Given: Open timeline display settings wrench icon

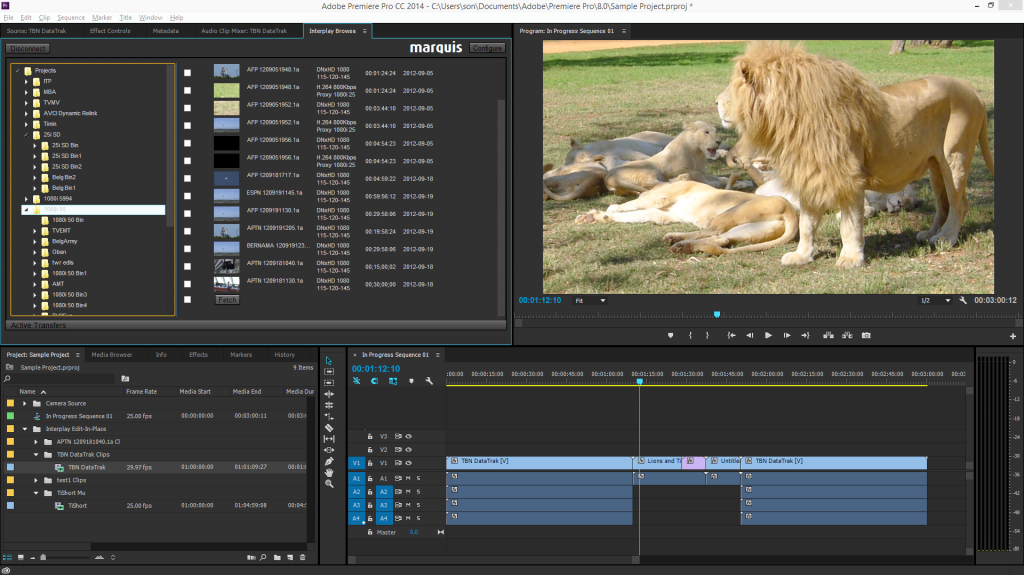Looking at the screenshot, I should click(429, 381).
